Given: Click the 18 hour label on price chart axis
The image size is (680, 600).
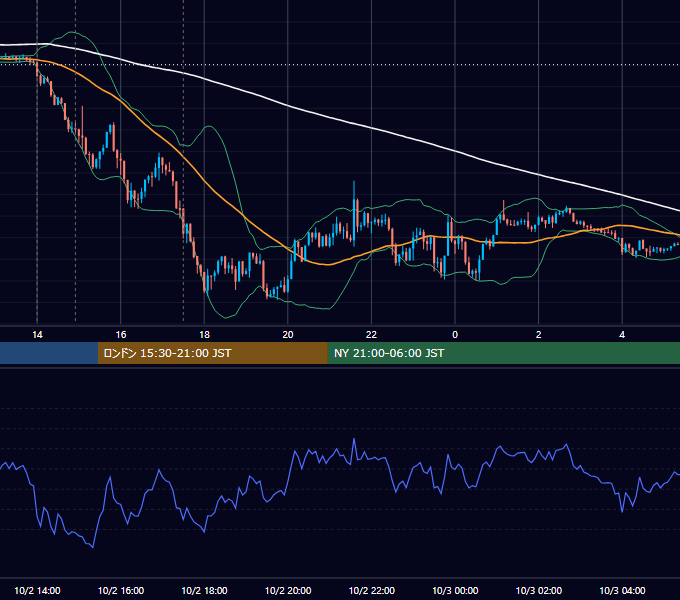Looking at the screenshot, I should click(x=204, y=335).
